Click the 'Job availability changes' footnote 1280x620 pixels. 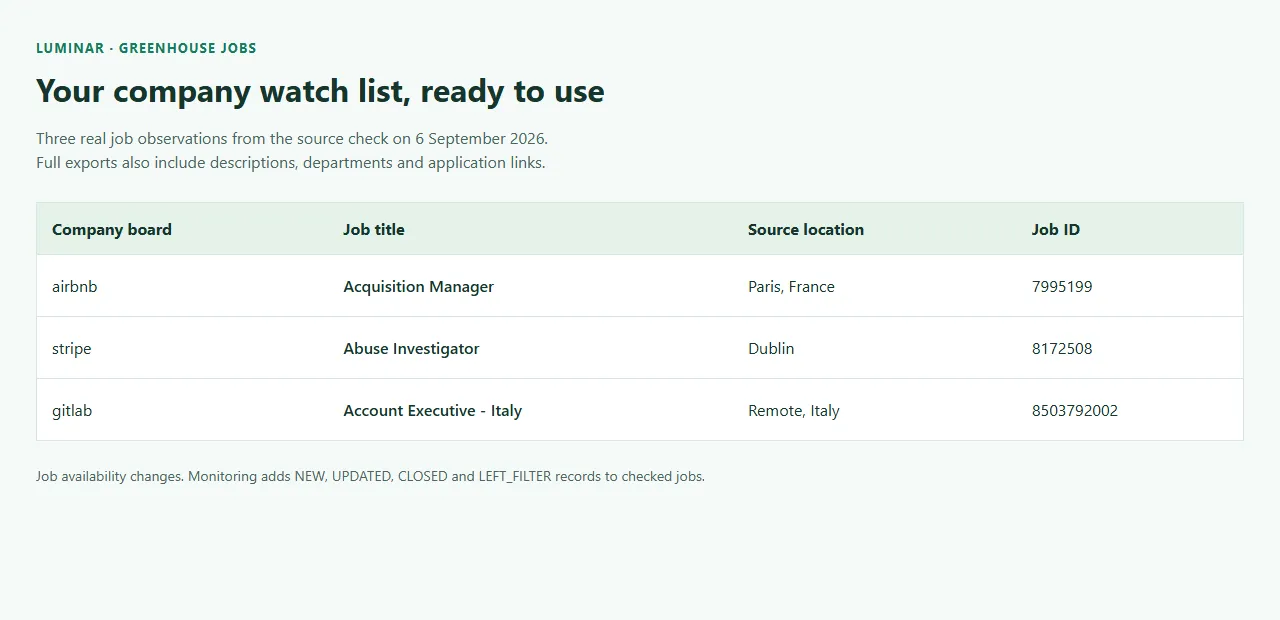[370, 476]
